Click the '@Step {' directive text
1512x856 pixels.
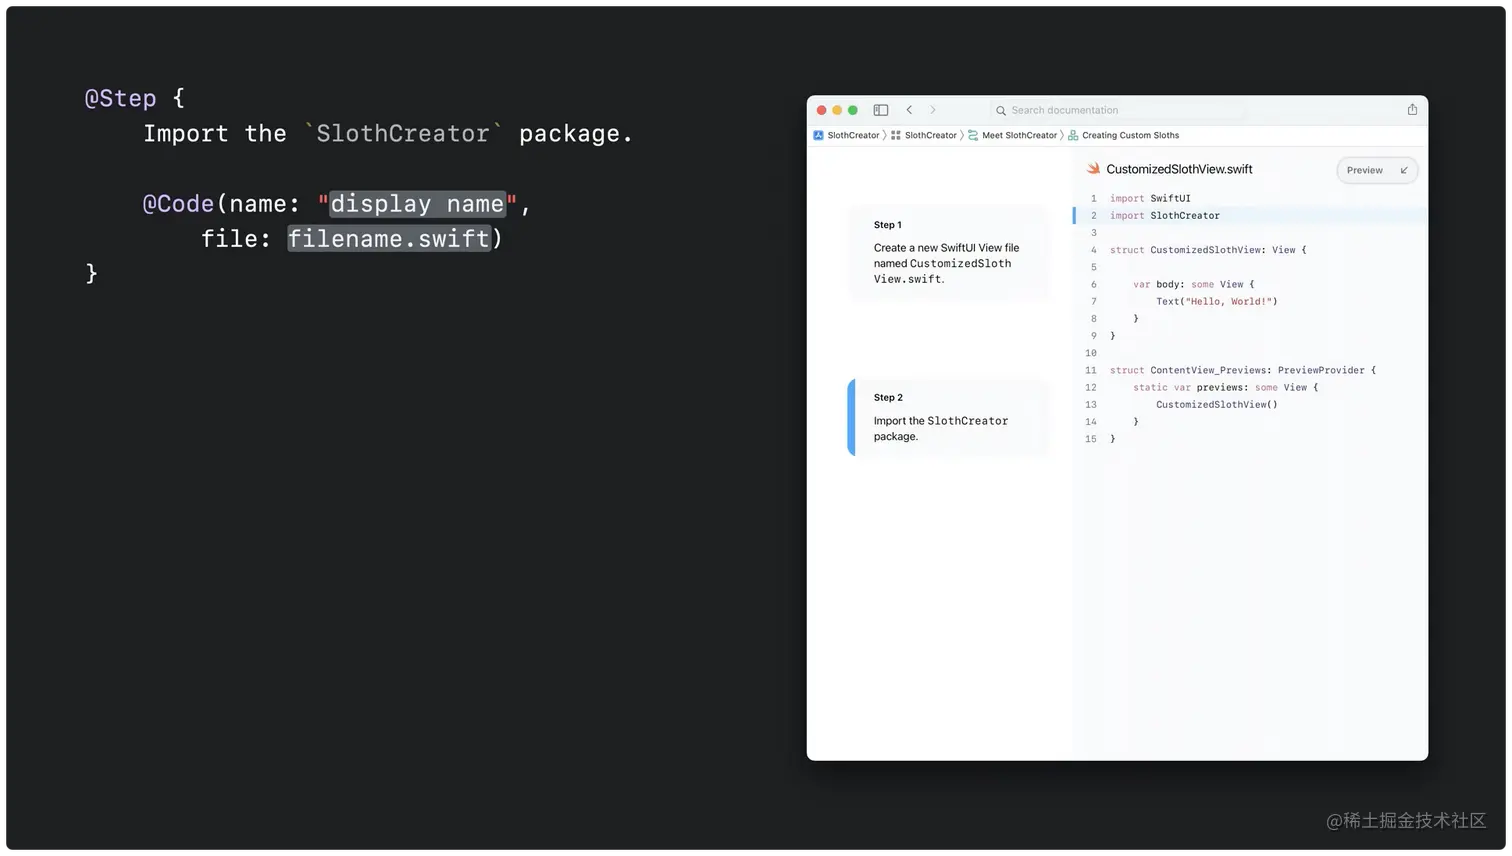click(134, 98)
